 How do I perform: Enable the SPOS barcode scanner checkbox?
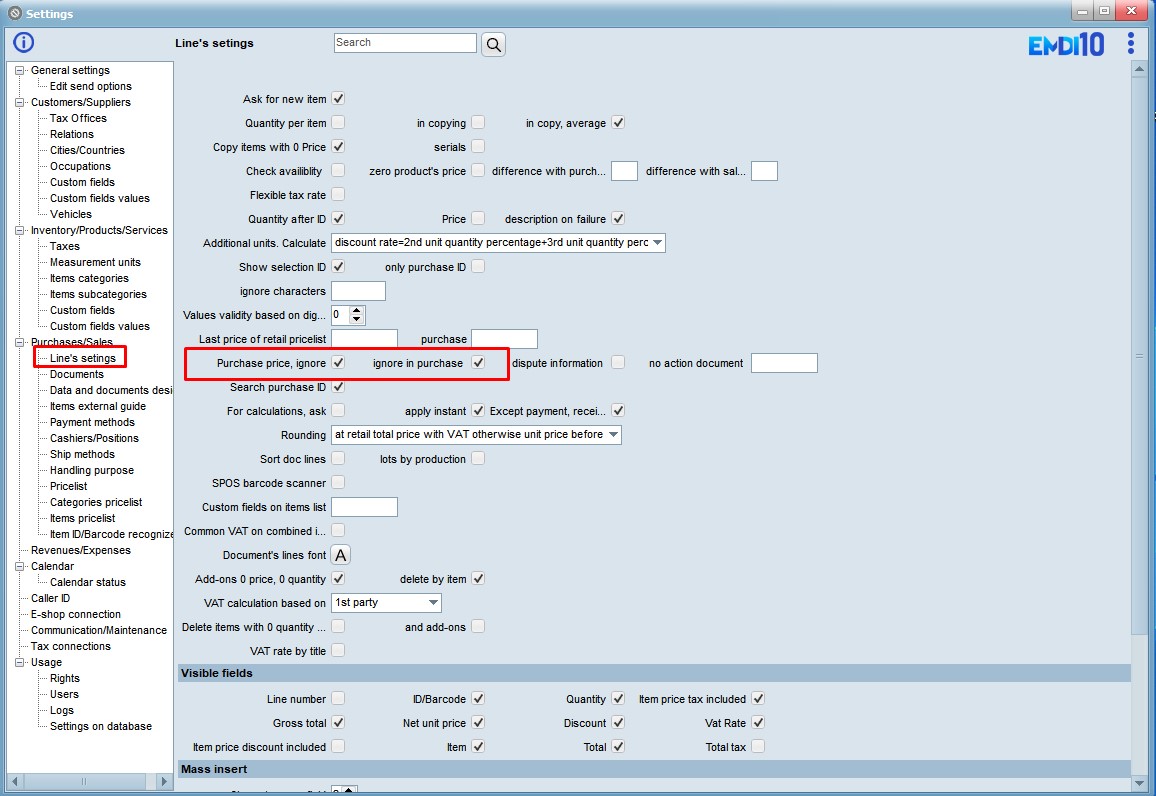pos(338,483)
